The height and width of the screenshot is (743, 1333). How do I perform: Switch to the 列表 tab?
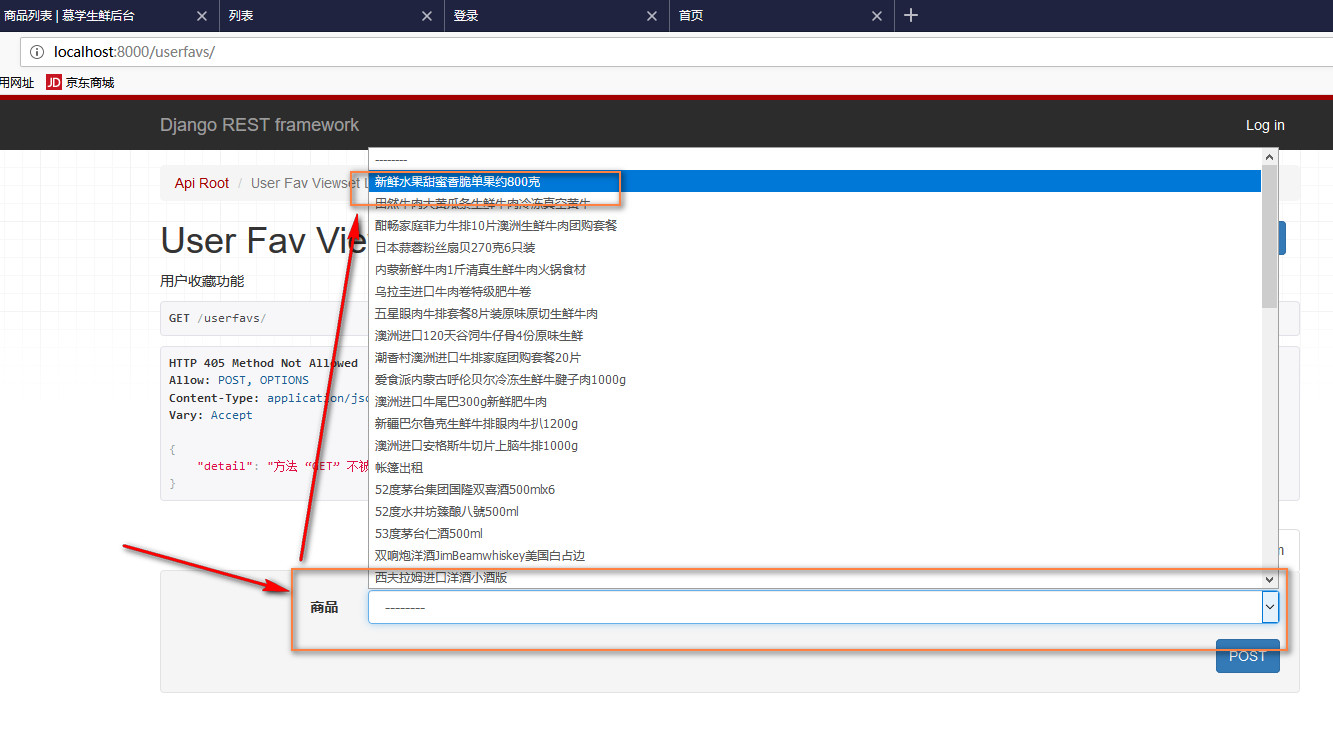pos(332,16)
